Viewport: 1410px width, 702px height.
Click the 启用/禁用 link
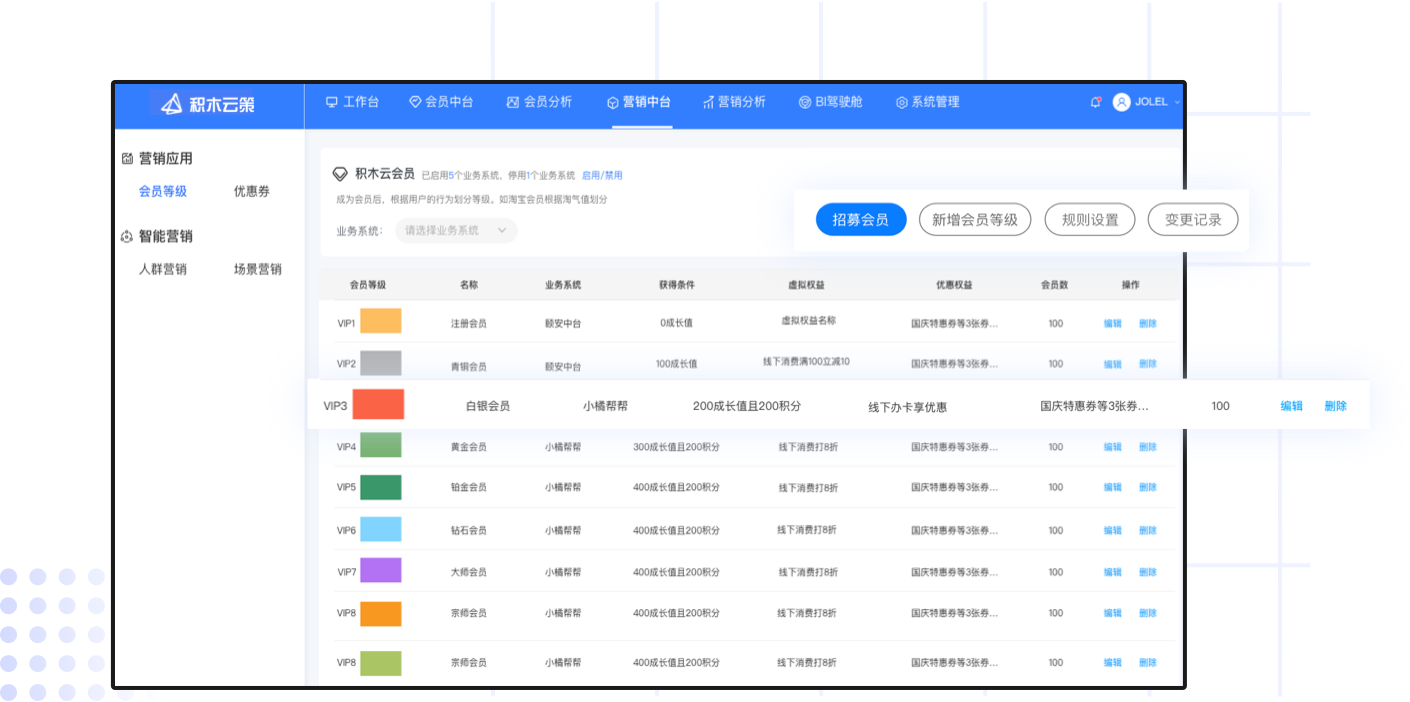point(601,175)
